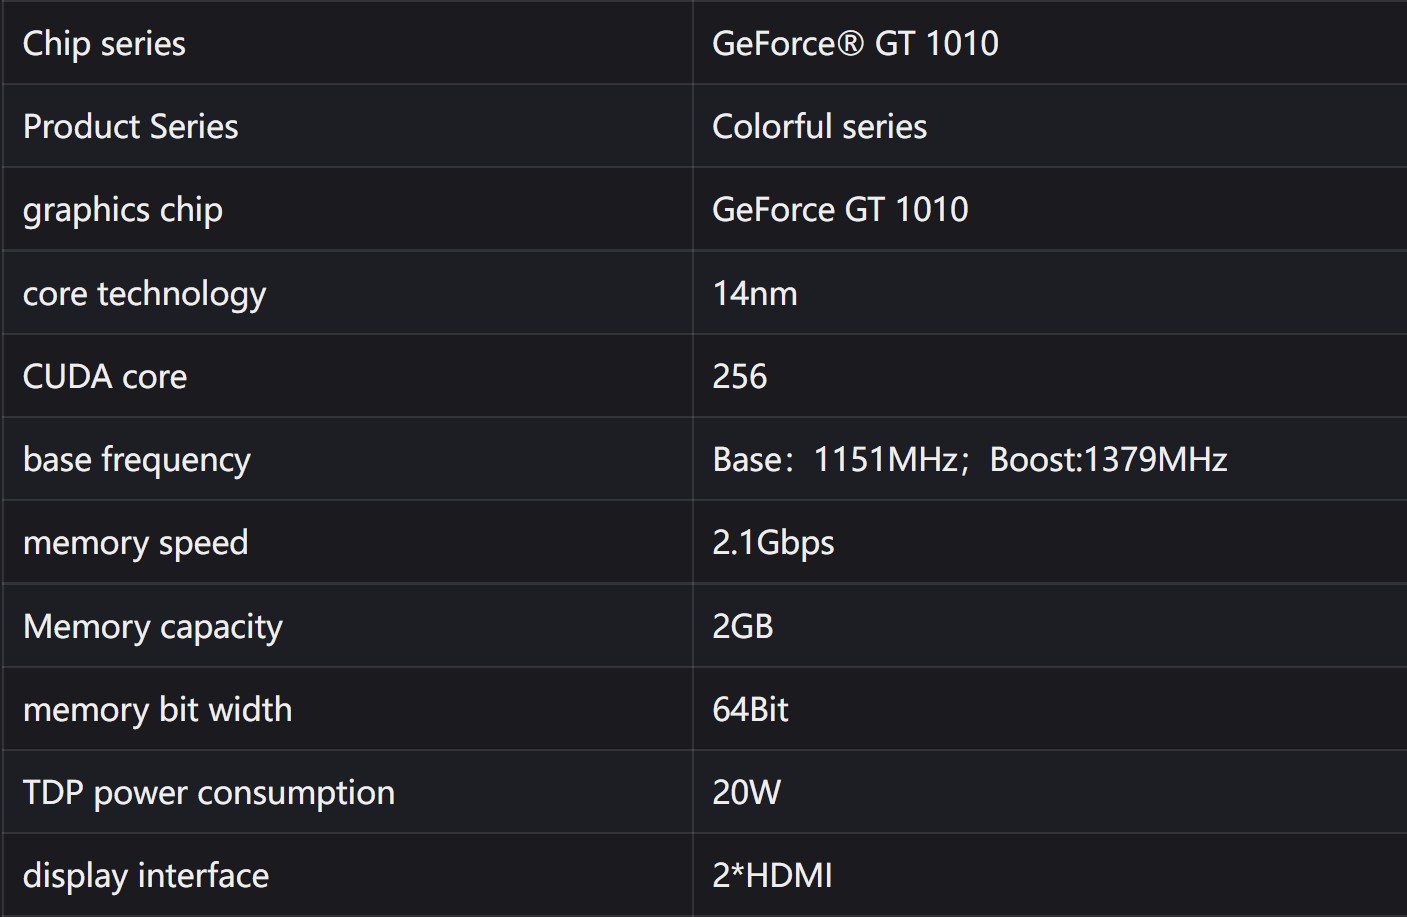Select the "2.1Gbps" value
The image size is (1407, 917).
(773, 543)
